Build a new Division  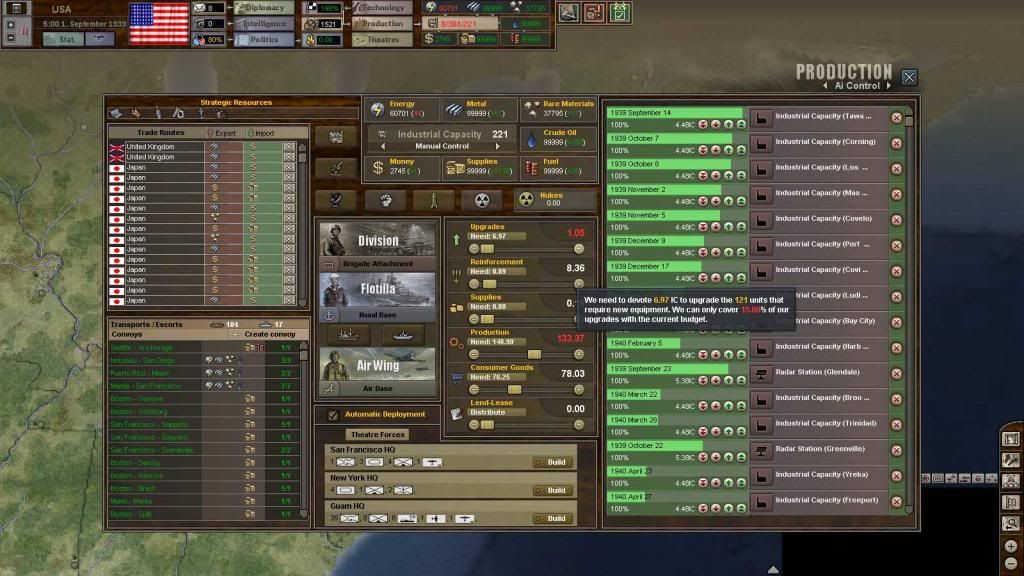377,240
